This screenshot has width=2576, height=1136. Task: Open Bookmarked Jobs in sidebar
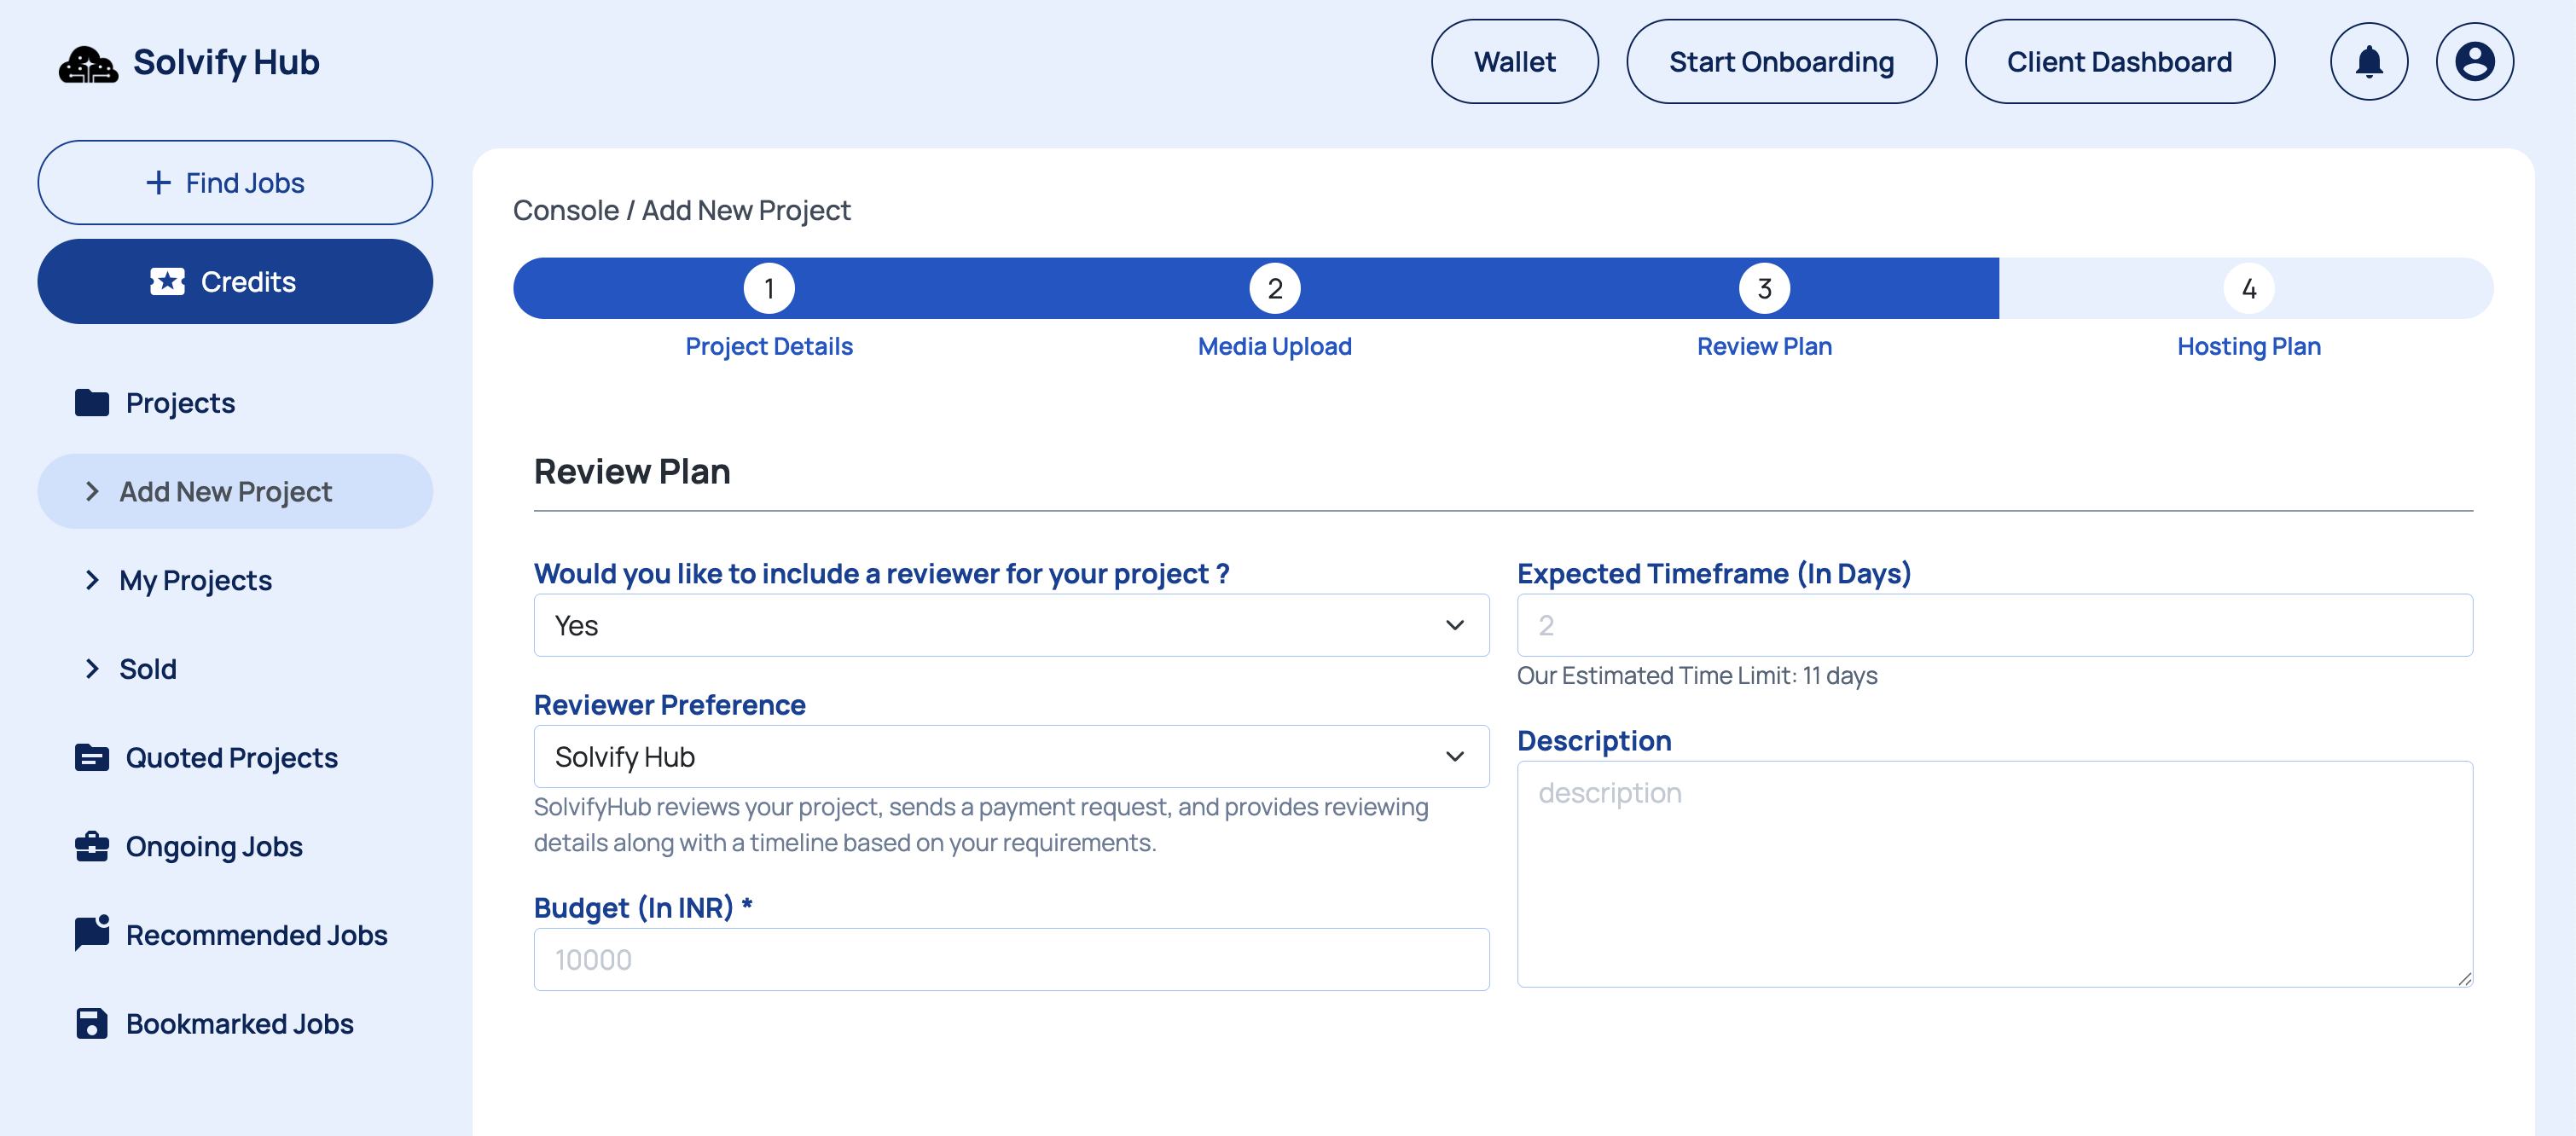[x=235, y=1024]
